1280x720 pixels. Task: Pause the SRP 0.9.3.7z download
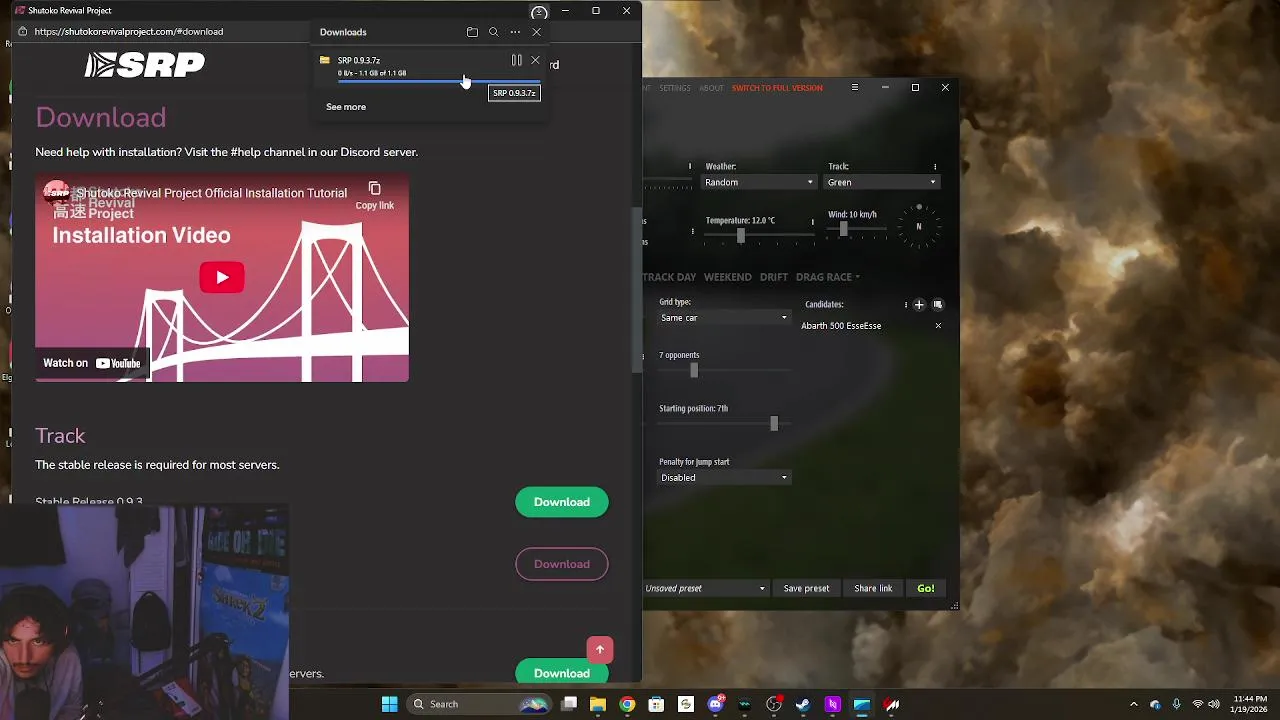pyautogui.click(x=517, y=61)
